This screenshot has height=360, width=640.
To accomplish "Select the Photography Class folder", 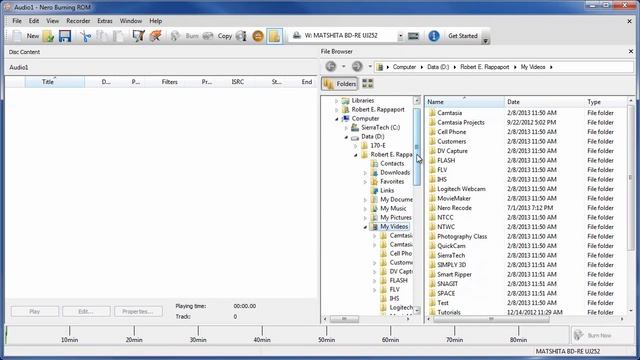I will (462, 237).
